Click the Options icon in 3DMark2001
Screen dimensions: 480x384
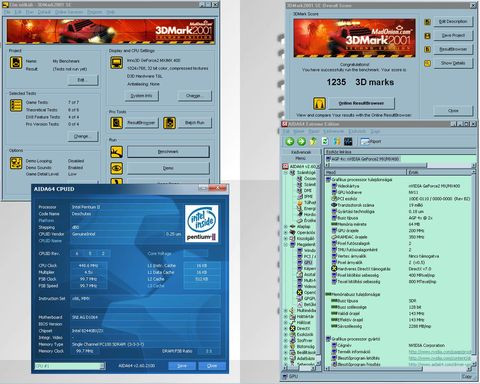[x=16, y=163]
